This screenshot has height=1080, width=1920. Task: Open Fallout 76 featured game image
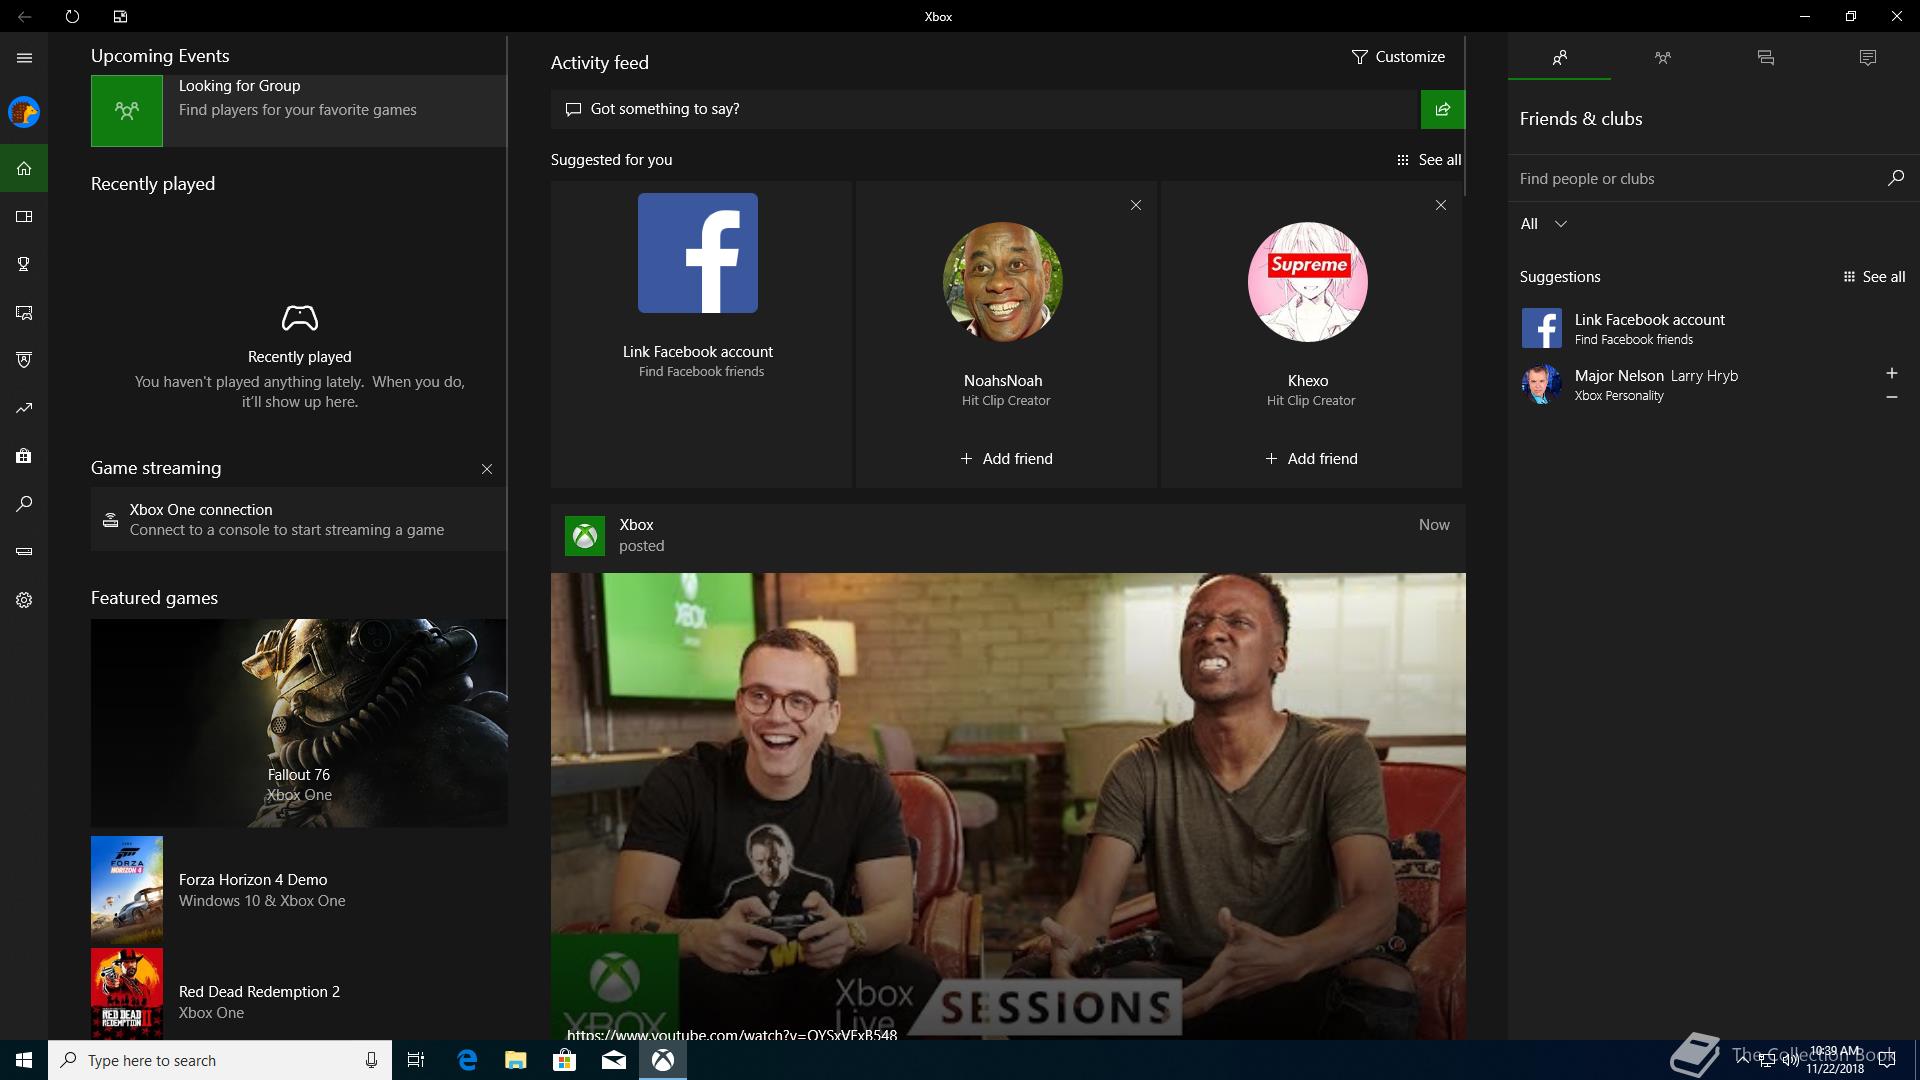click(299, 722)
